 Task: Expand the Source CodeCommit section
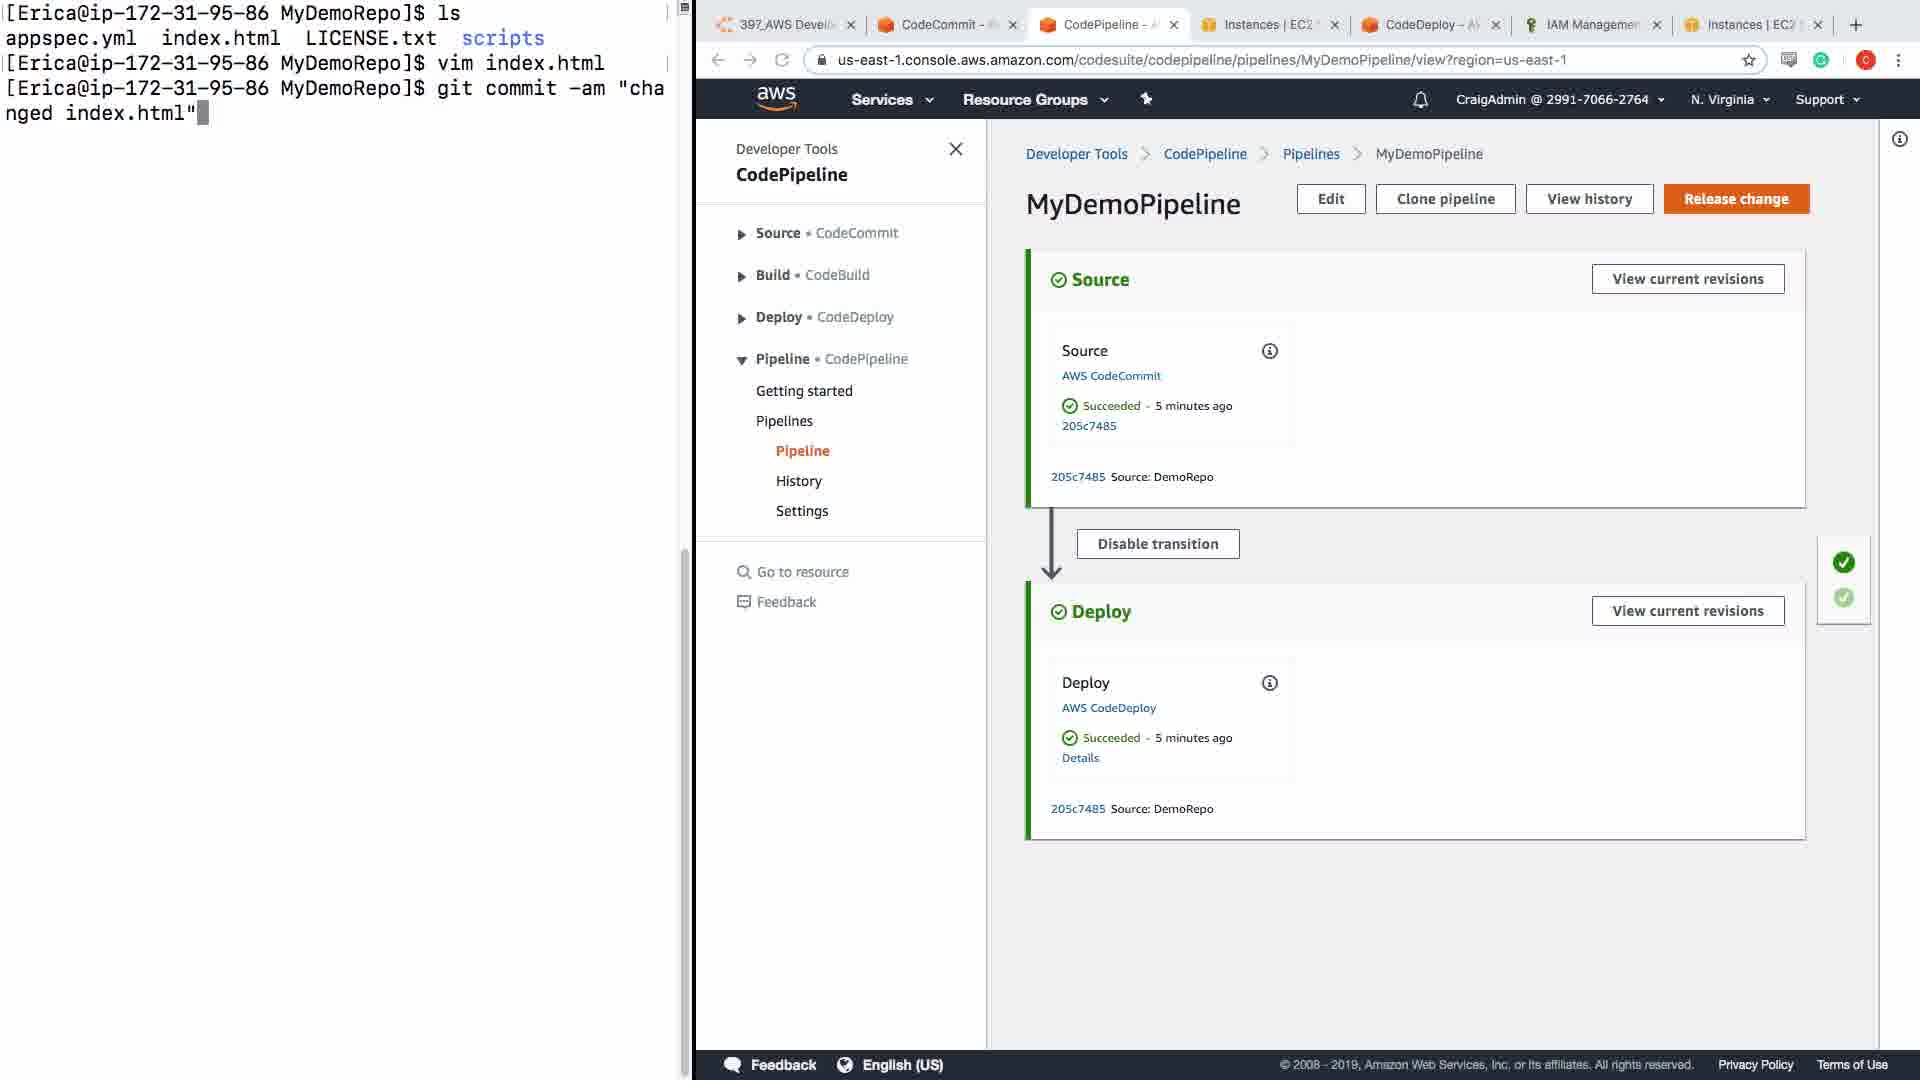[x=742, y=234]
